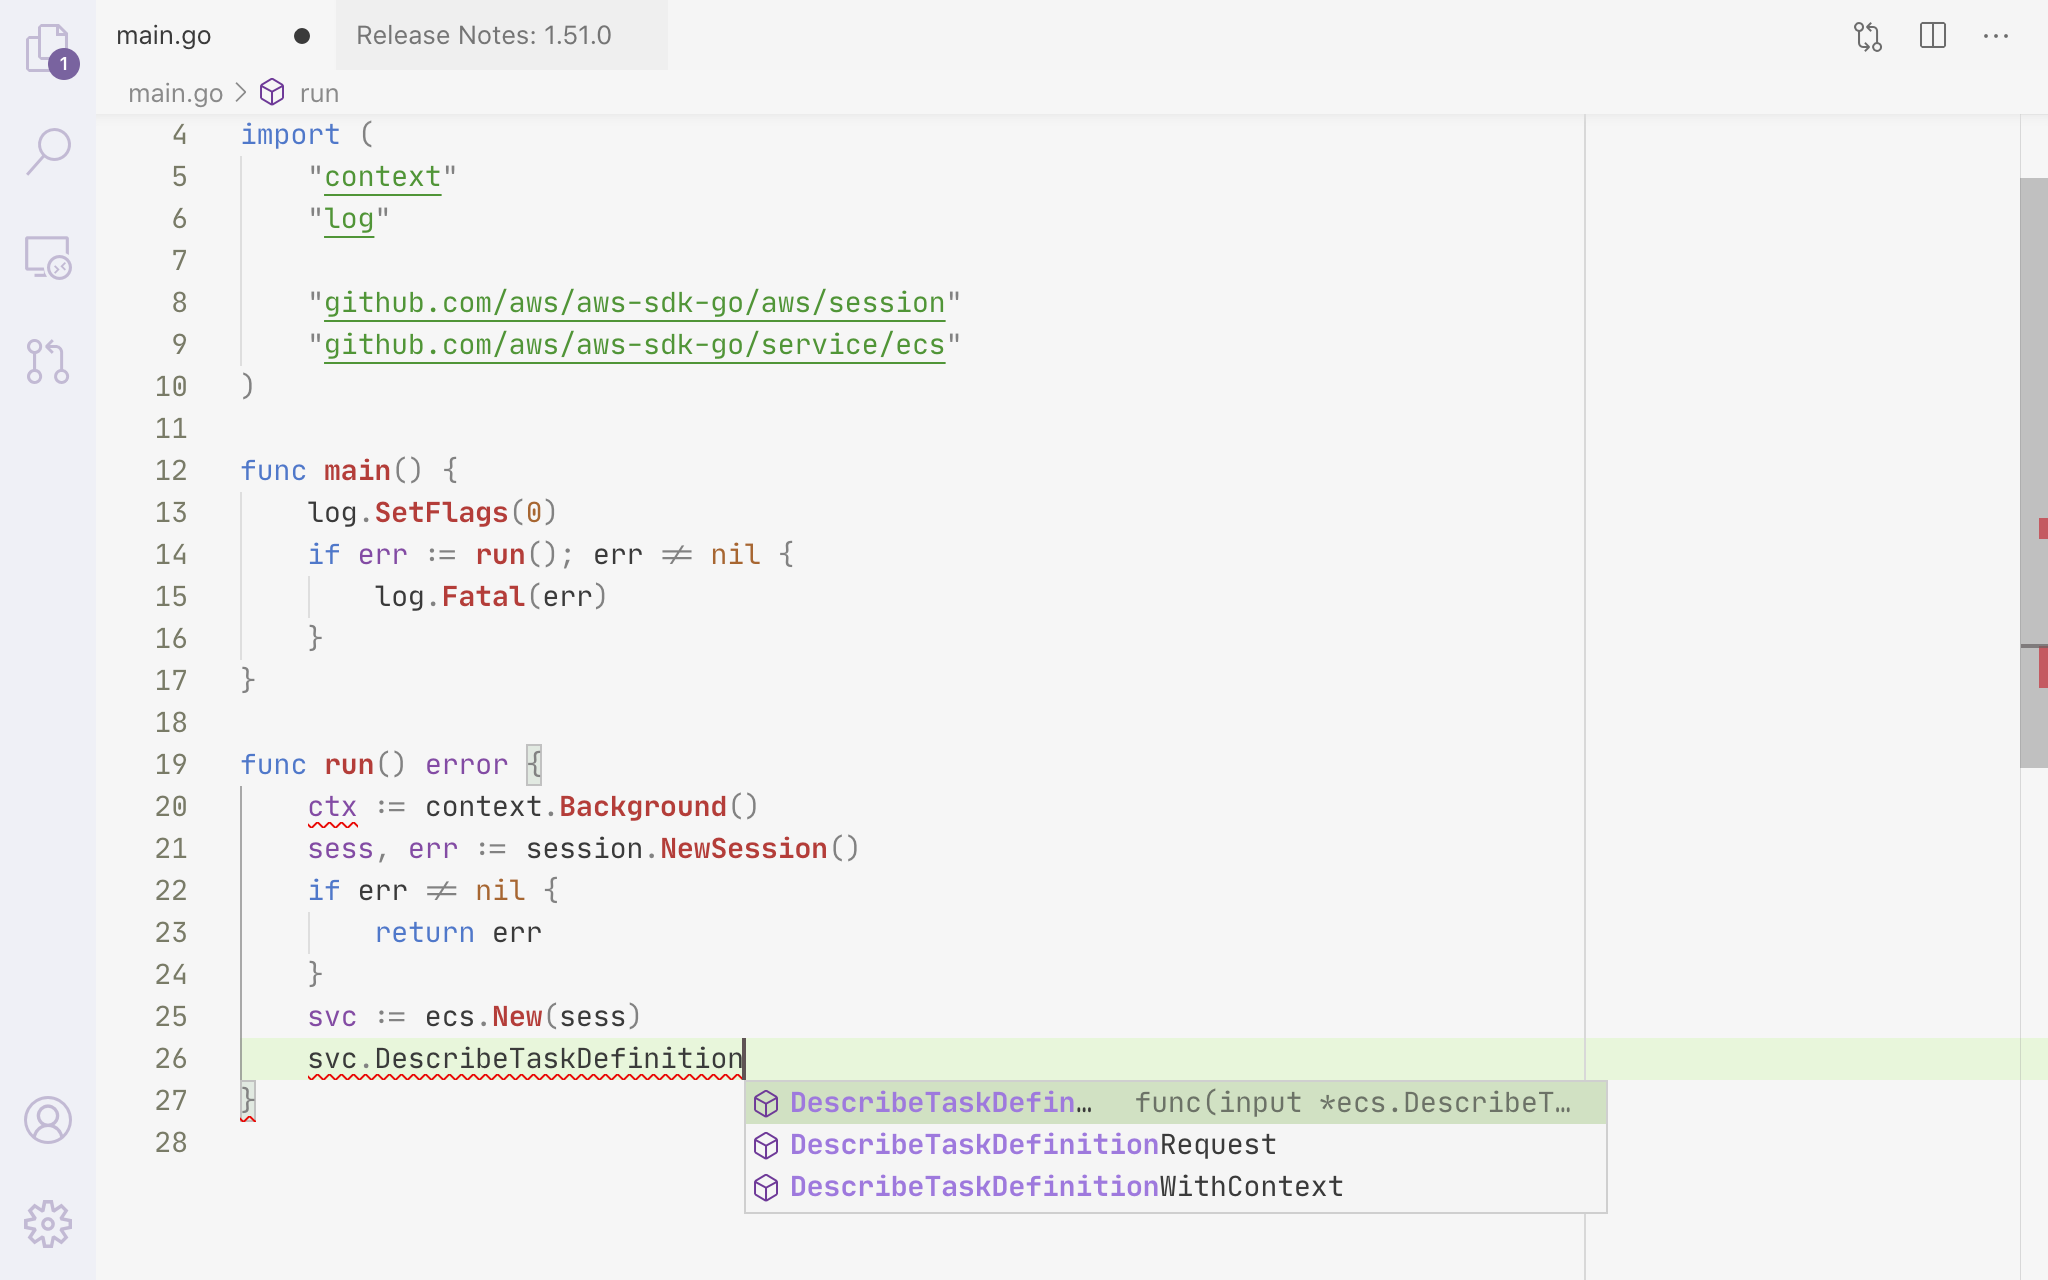Viewport: 2048px width, 1280px height.
Task: Select the DescribeTaskDefinitionWithContext suggestion
Action: [x=1066, y=1186]
